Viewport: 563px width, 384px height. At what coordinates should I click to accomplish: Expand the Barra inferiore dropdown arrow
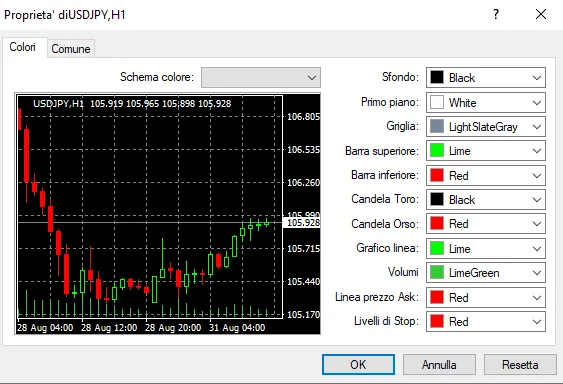(x=537, y=176)
